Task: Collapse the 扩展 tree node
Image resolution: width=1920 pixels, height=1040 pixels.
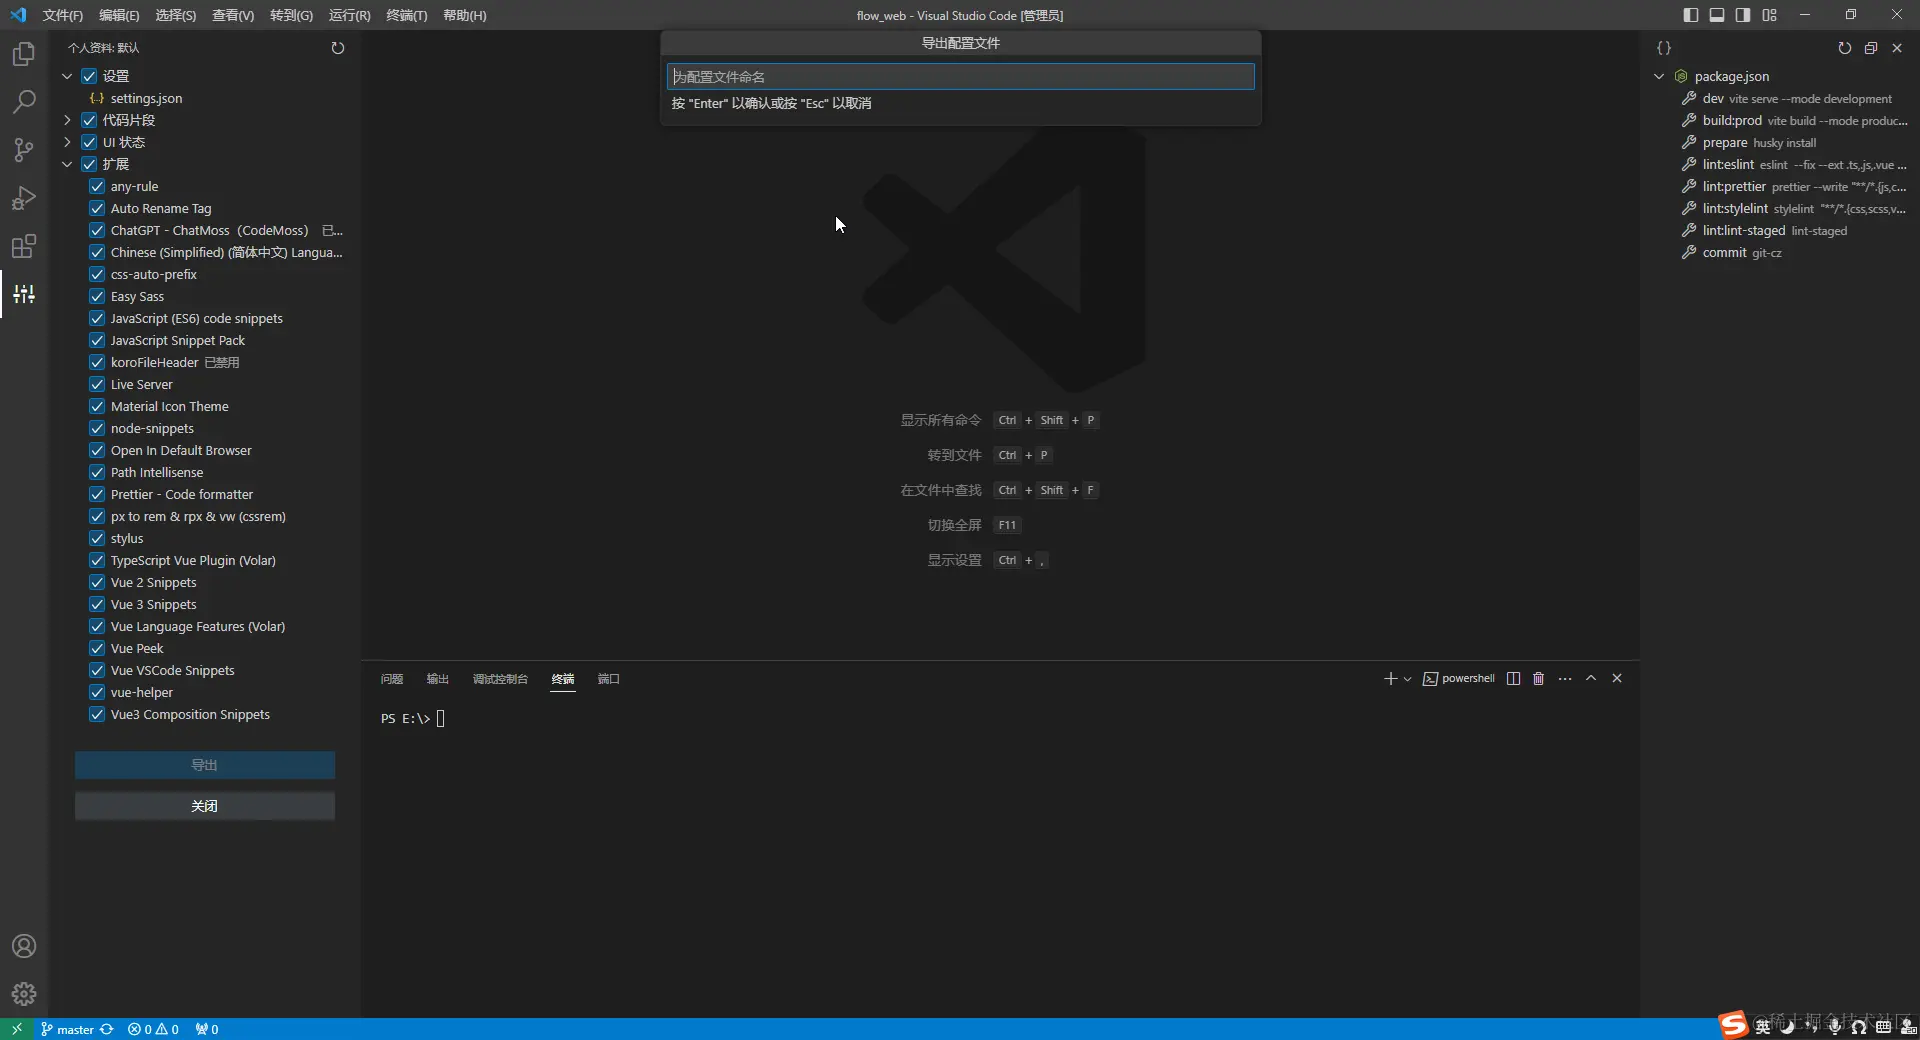Action: click(x=67, y=164)
